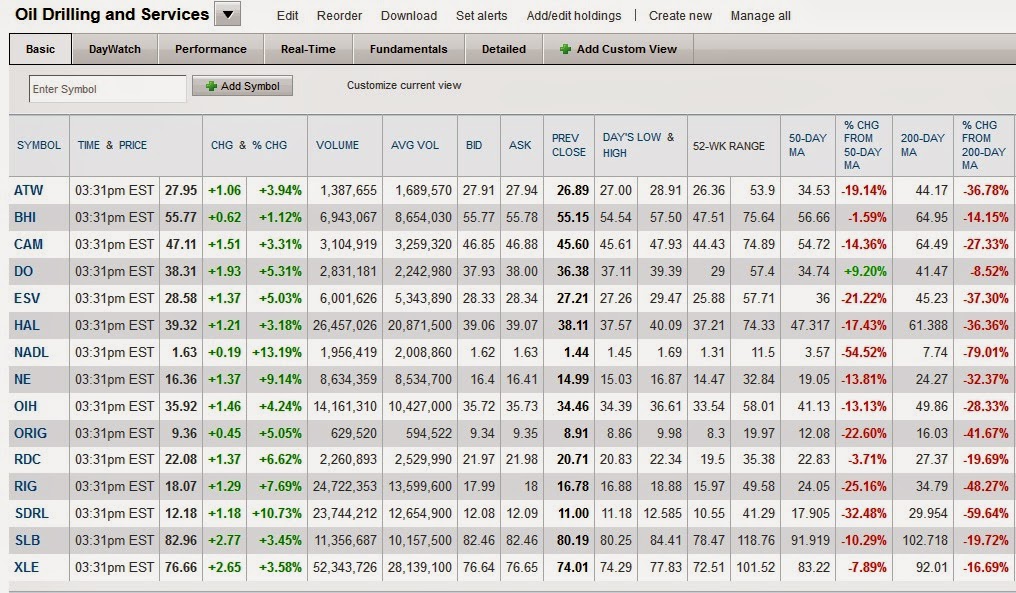Viewport: 1016px width, 593px height.
Task: Click the Add Symbol button
Action: (x=242, y=87)
